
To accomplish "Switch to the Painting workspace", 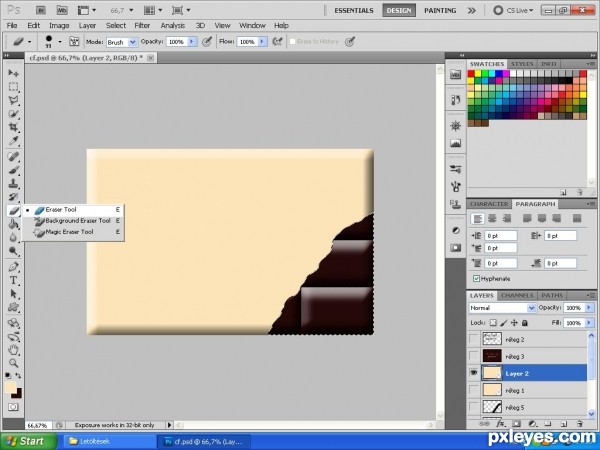I will (440, 10).
